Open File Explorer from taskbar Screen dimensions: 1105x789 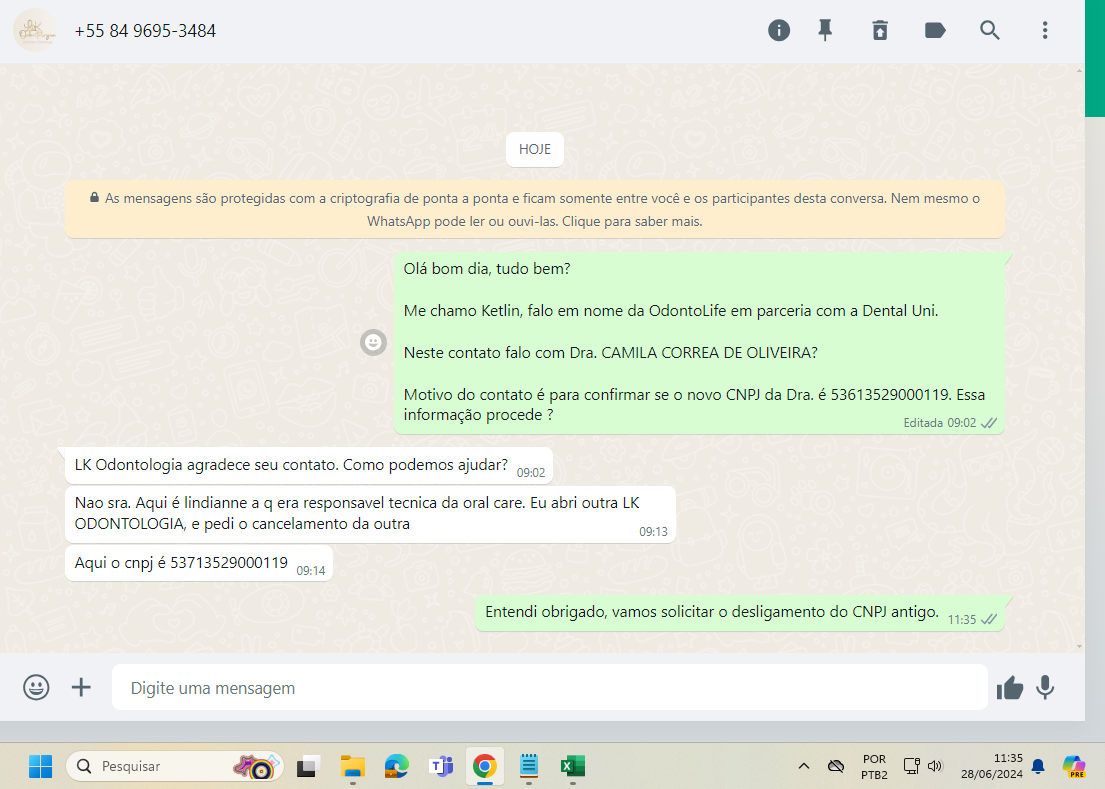point(352,766)
